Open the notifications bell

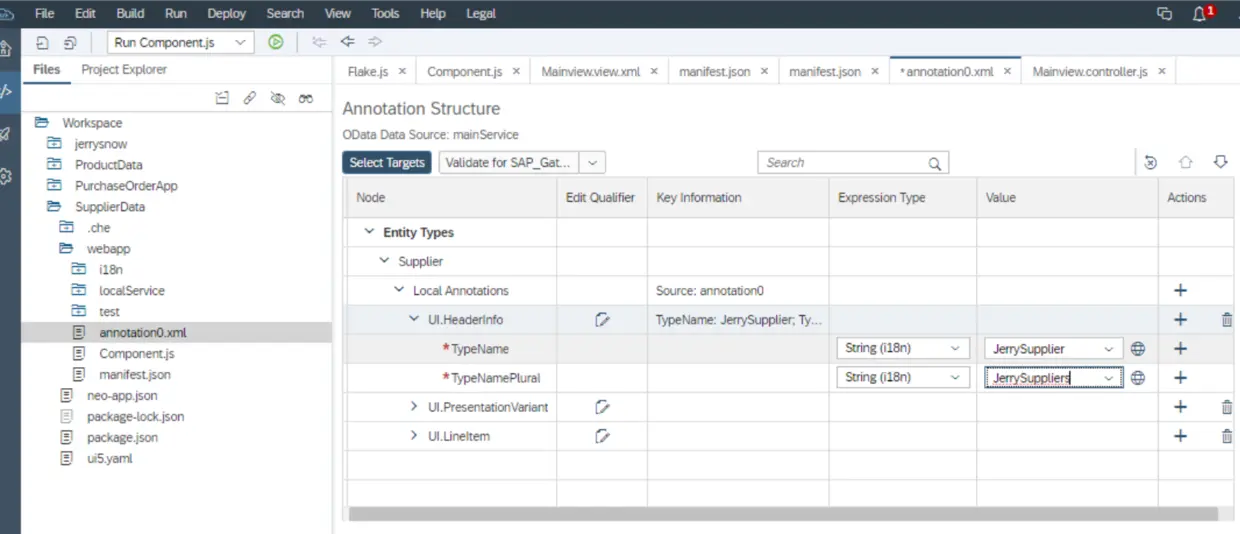click(1200, 14)
